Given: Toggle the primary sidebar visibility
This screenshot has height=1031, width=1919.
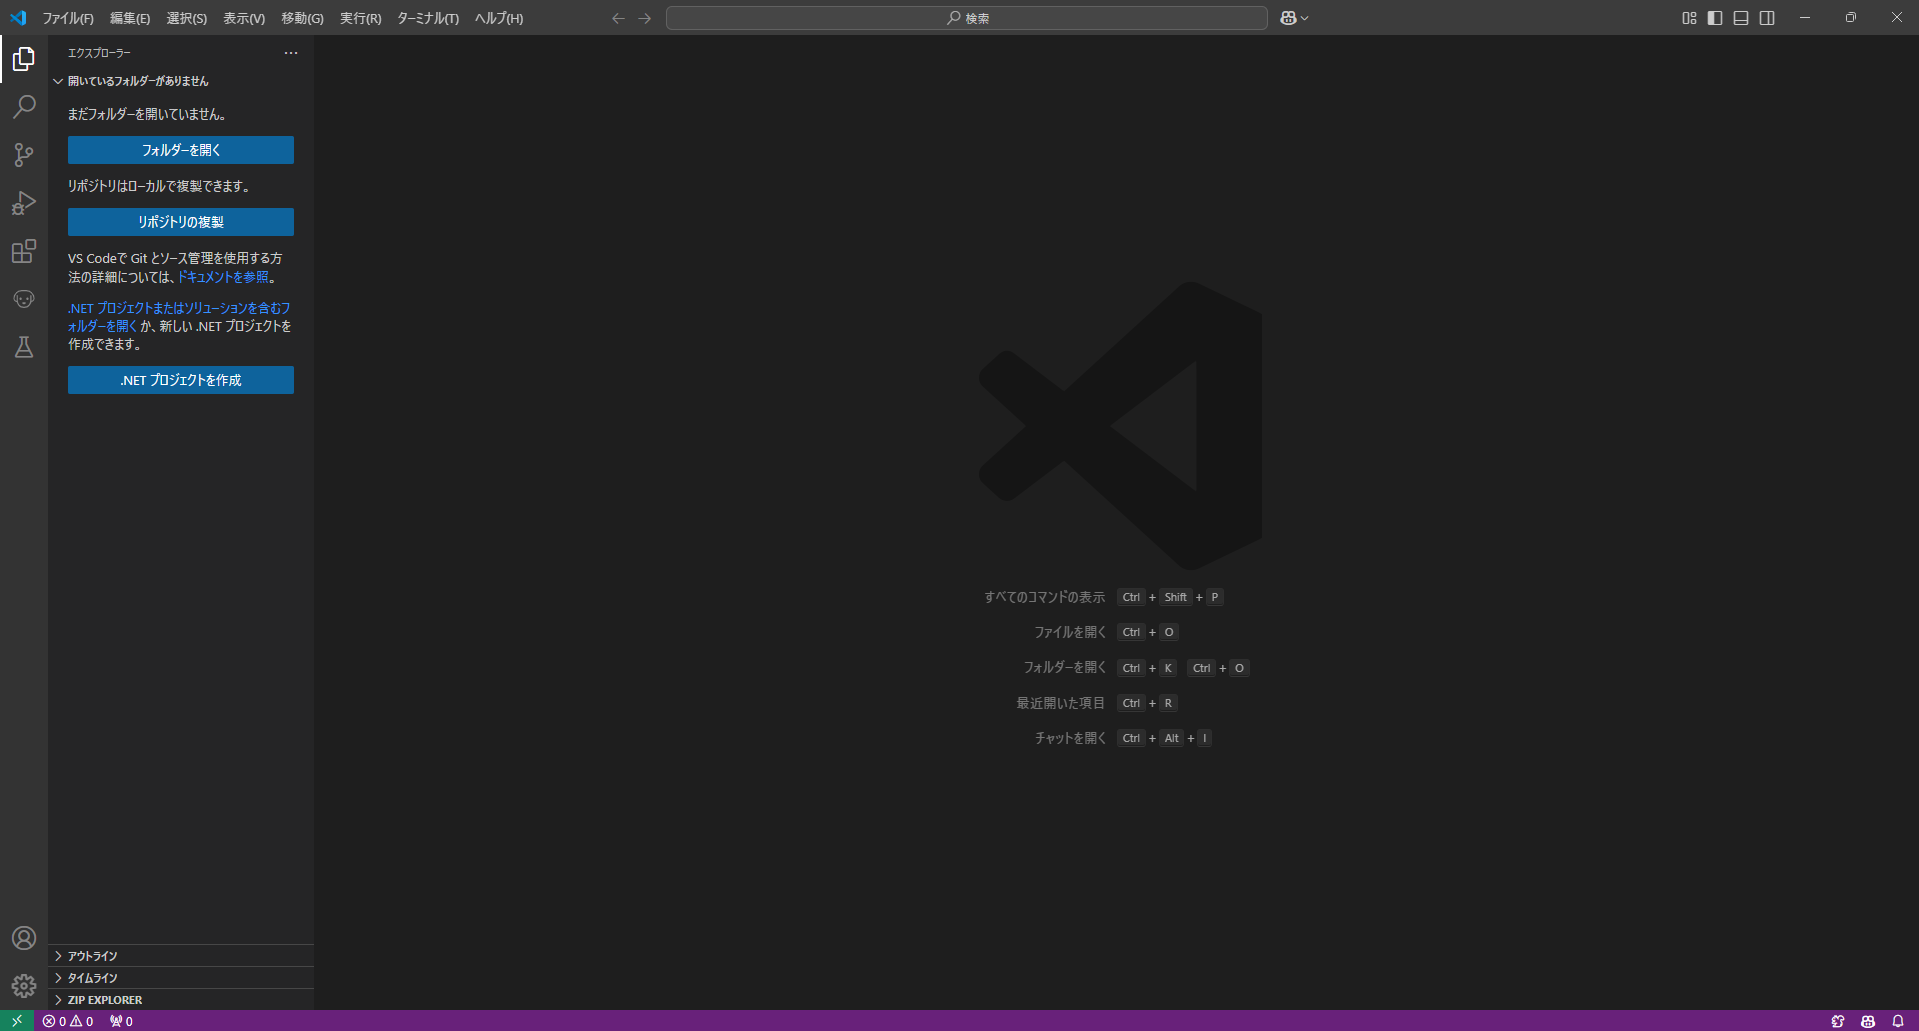Looking at the screenshot, I should pos(1714,17).
